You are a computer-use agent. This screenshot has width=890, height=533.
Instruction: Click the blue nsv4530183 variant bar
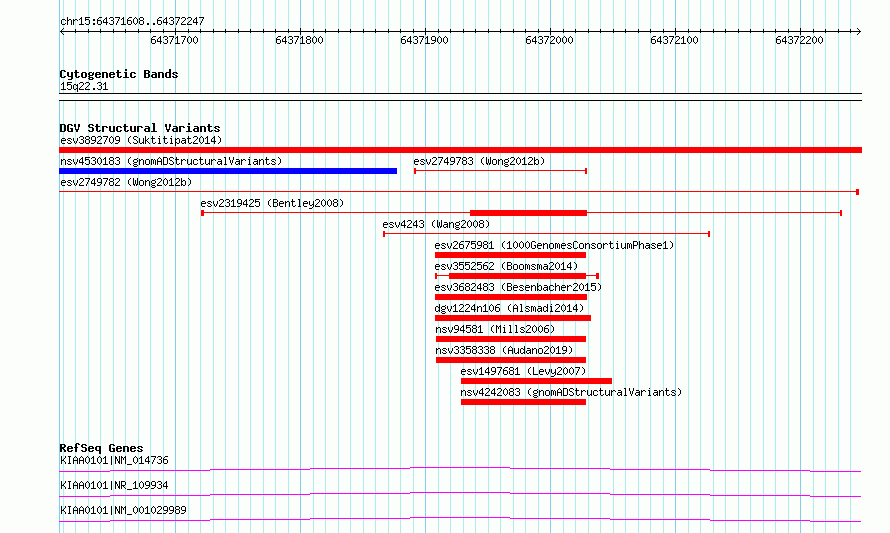point(228,171)
